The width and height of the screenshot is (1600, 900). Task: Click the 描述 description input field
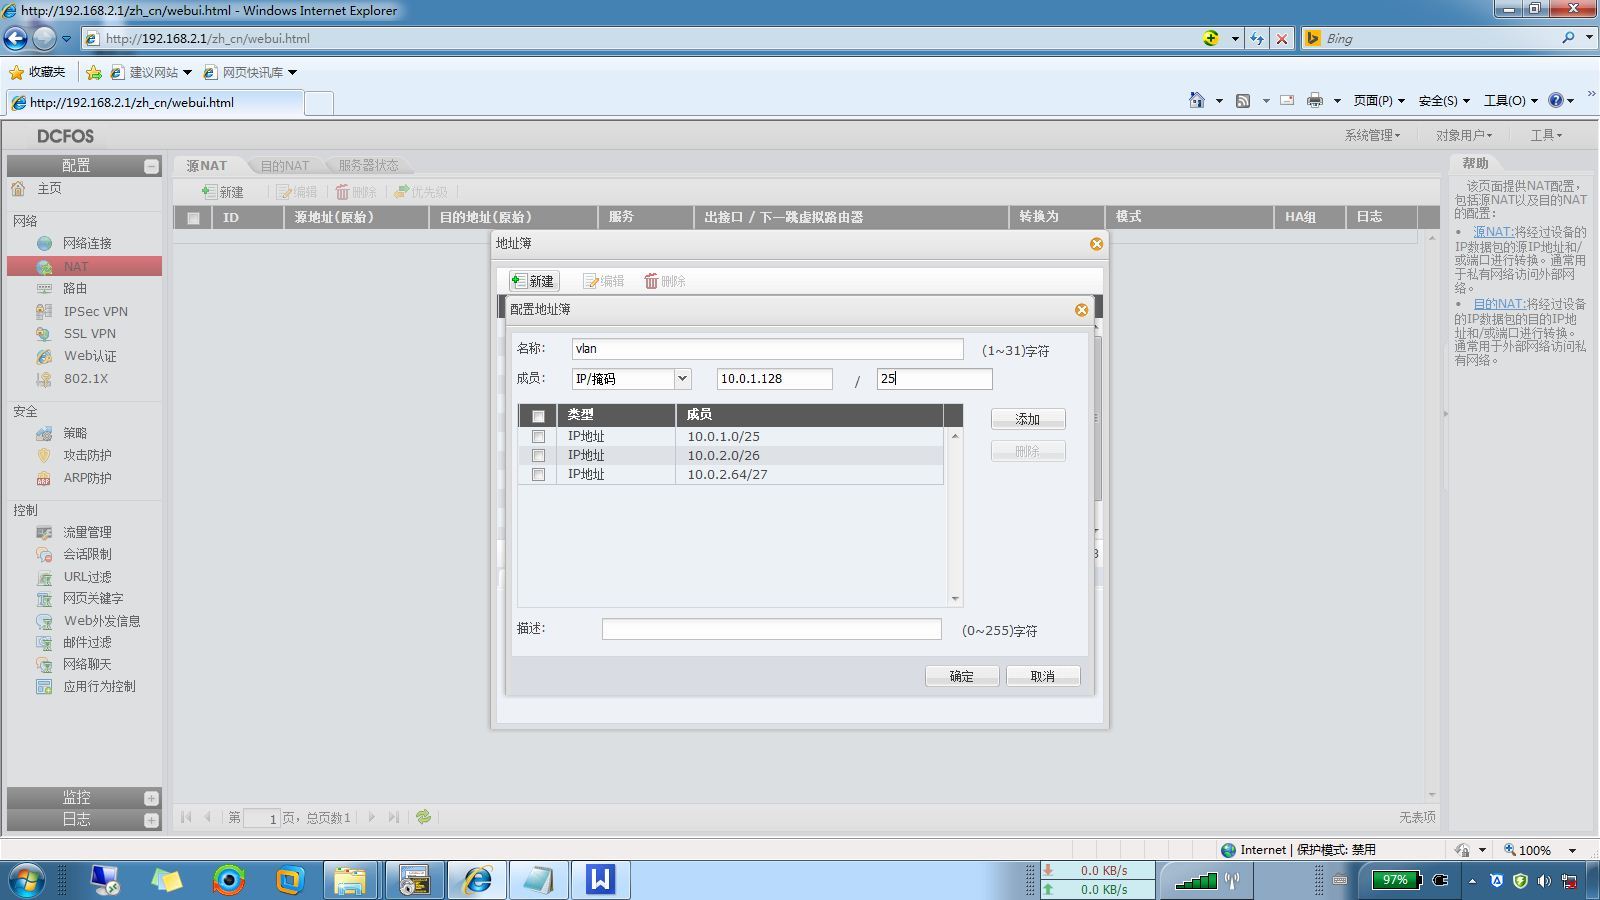(772, 629)
